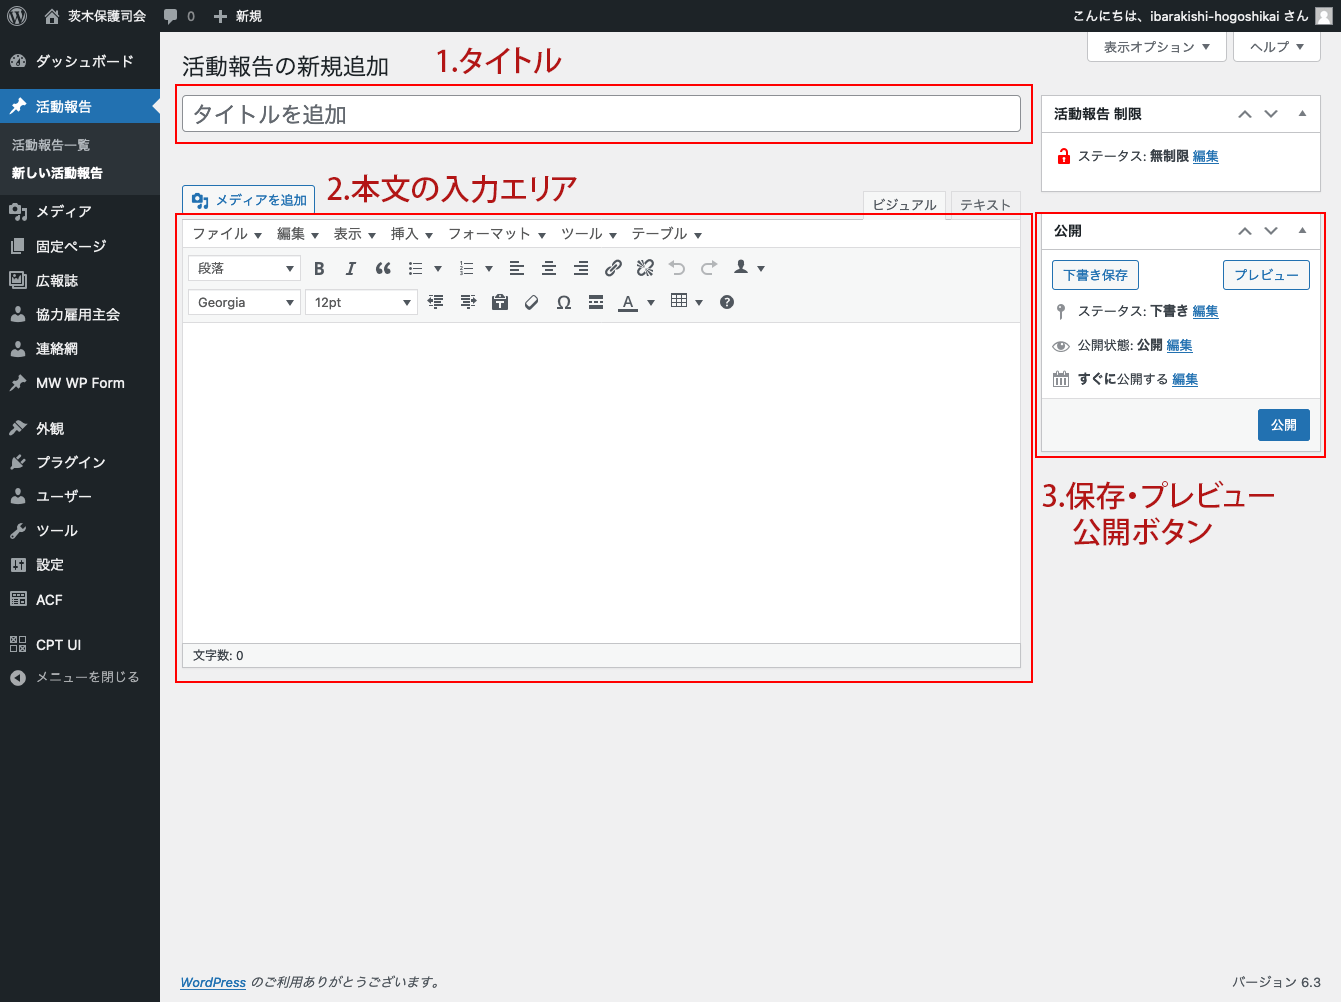The width and height of the screenshot is (1341, 1002).
Task: Open keyboard shortcuts help icon
Action: (x=727, y=302)
